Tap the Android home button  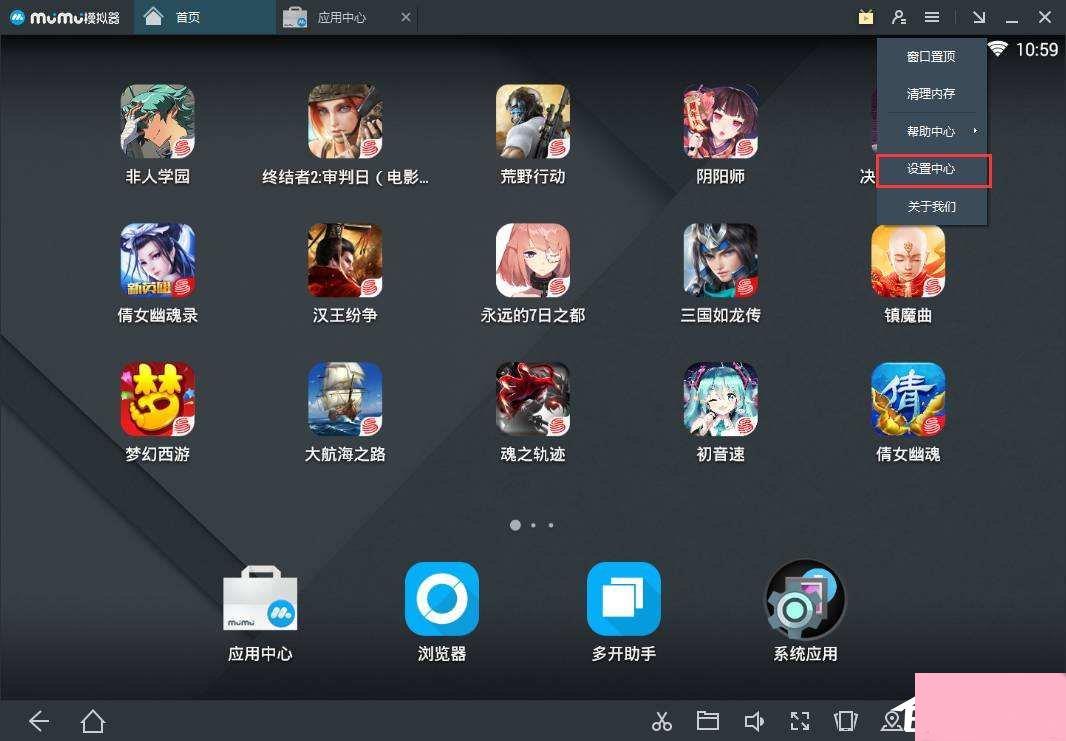click(x=93, y=721)
